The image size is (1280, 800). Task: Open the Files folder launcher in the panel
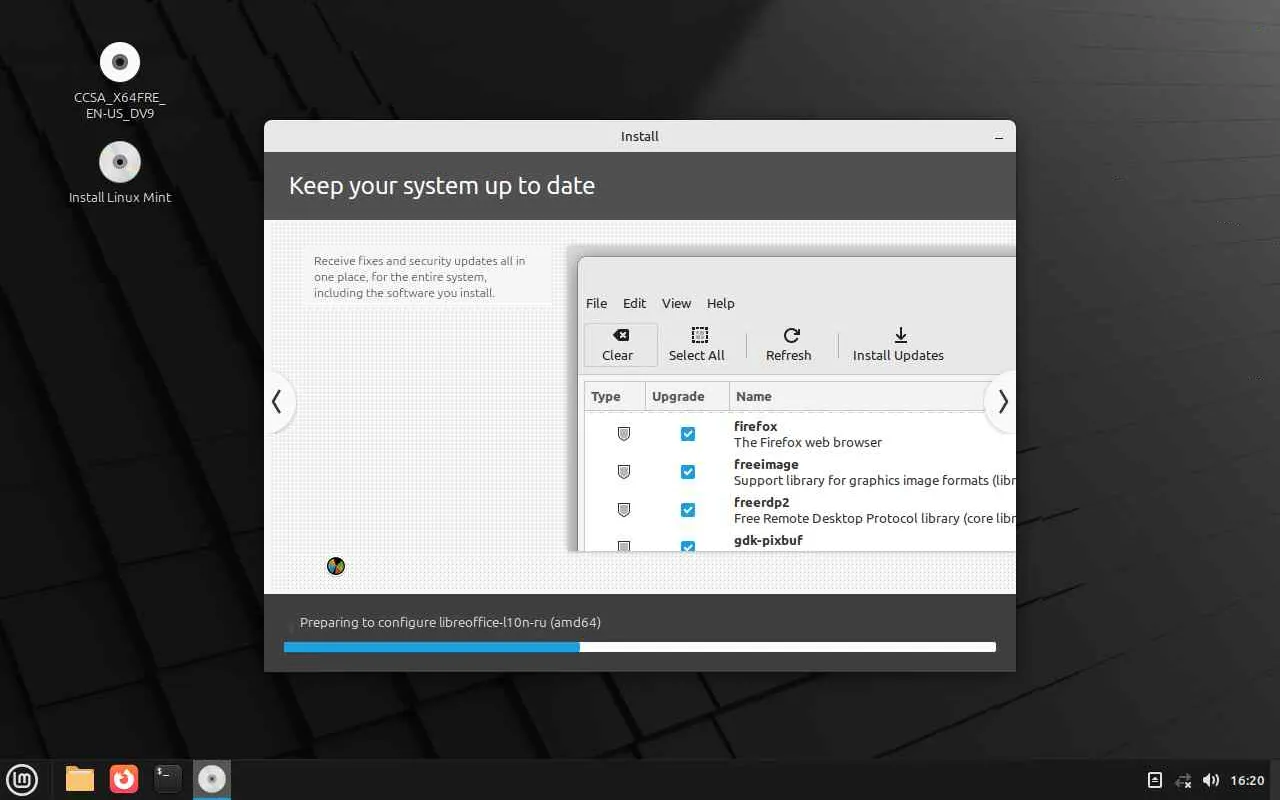pyautogui.click(x=80, y=779)
